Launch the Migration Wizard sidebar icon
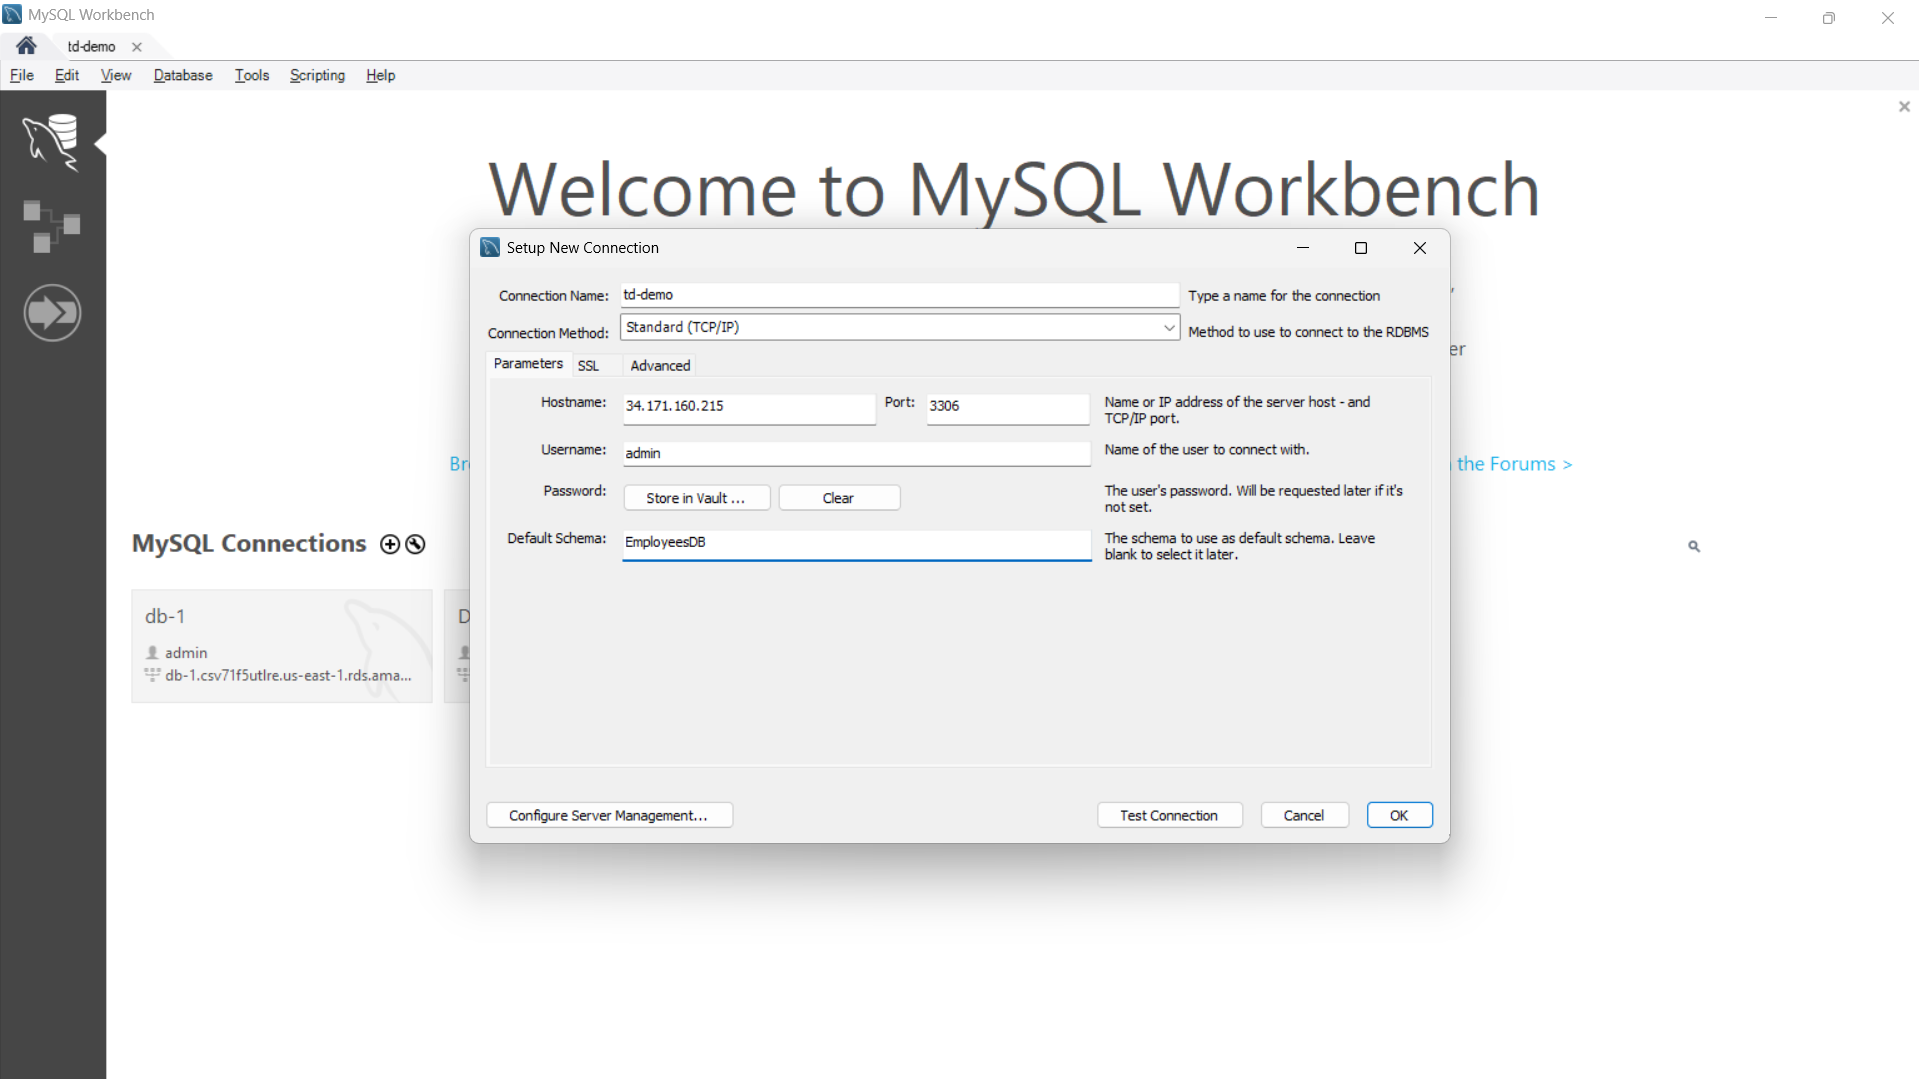Screen dimensions: 1919x1079 pos(52,312)
